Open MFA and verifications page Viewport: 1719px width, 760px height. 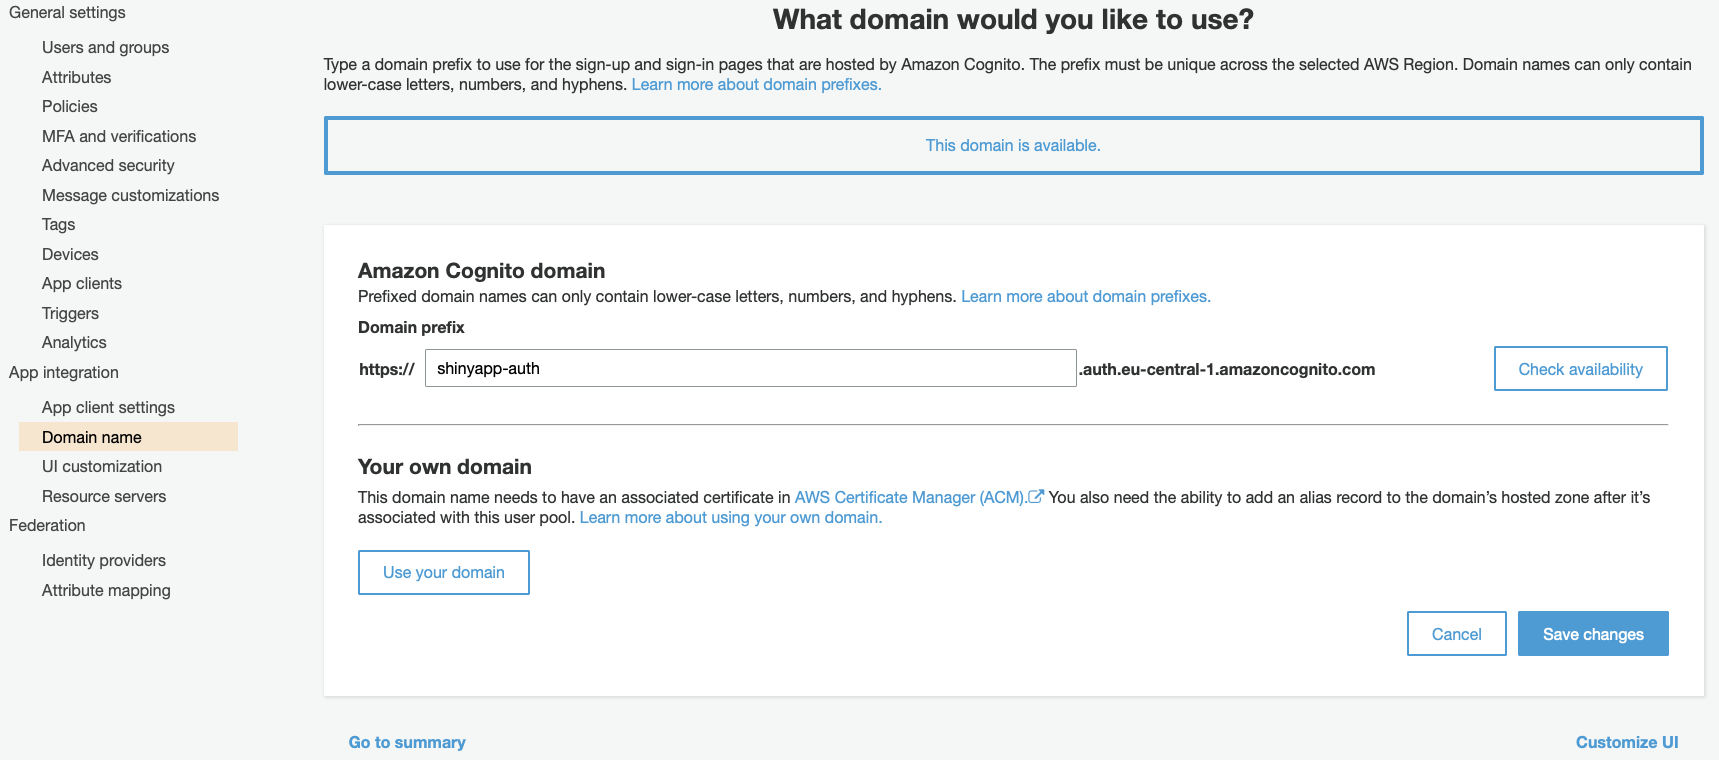tap(119, 136)
